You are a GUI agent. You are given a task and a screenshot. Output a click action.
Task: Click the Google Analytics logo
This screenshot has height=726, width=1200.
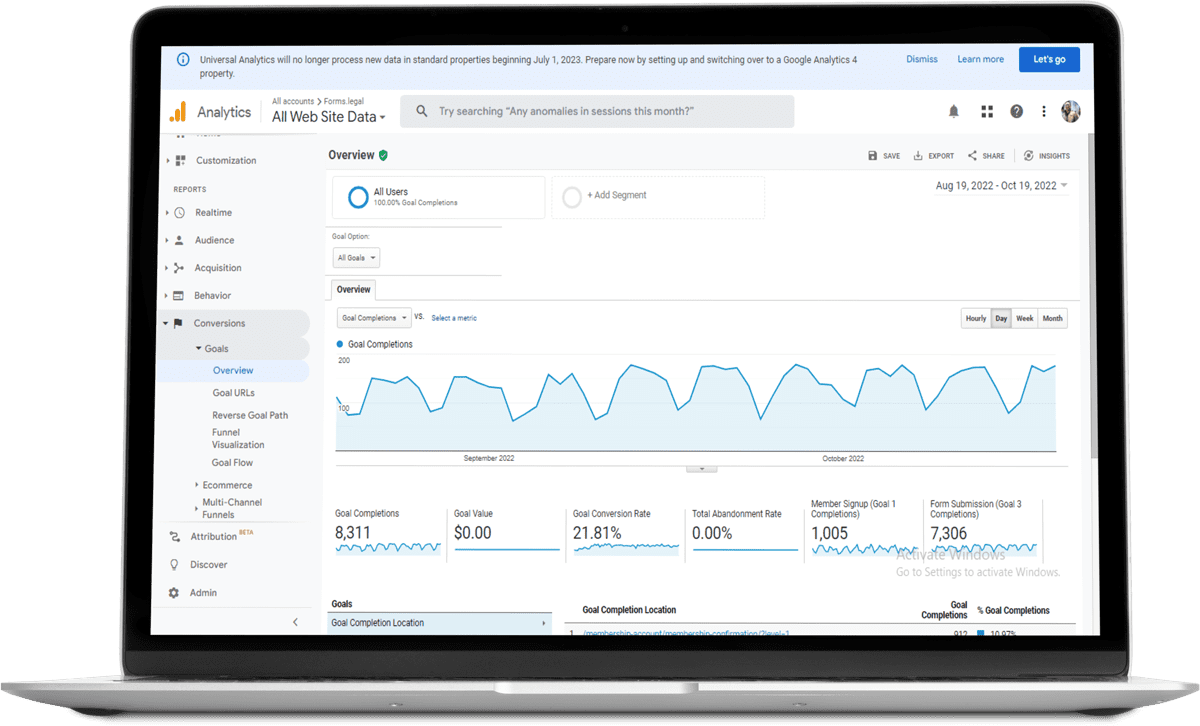coord(177,111)
